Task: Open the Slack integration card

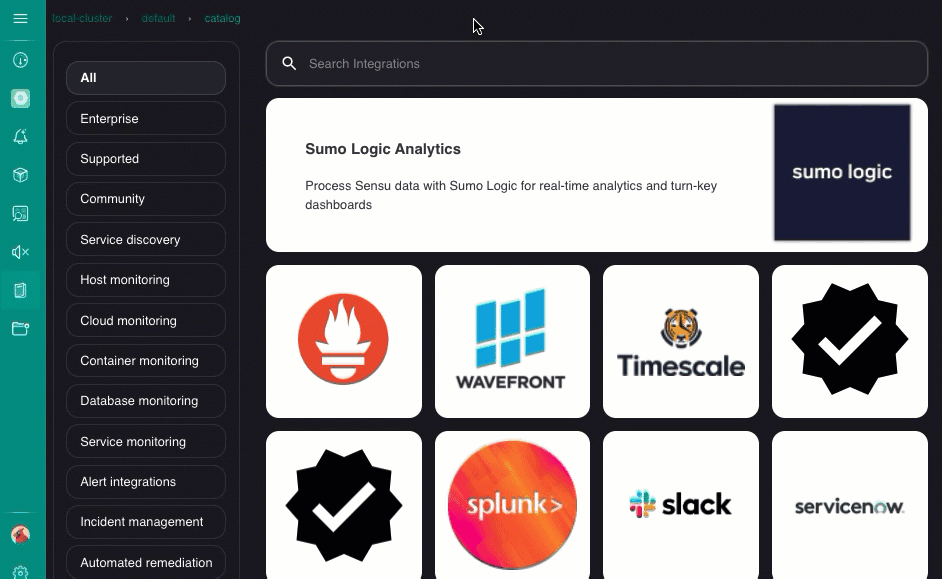Action: [681, 505]
